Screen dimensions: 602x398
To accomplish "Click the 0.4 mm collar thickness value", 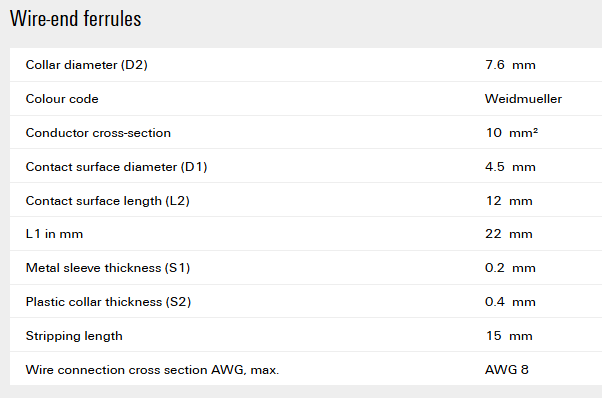I will (x=510, y=302).
